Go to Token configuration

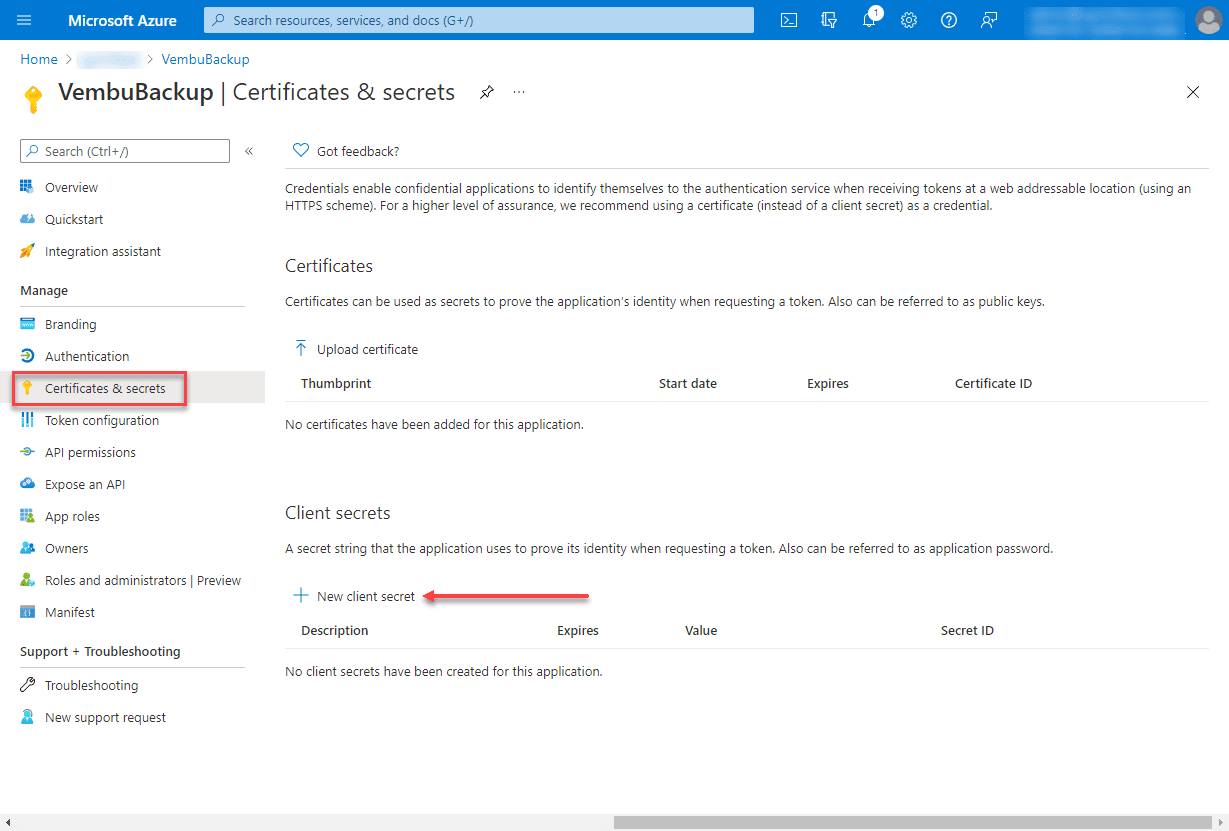[101, 420]
